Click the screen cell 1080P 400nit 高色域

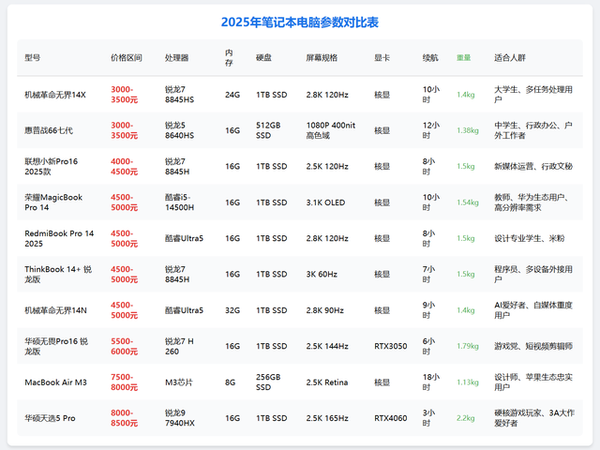[x=331, y=130]
